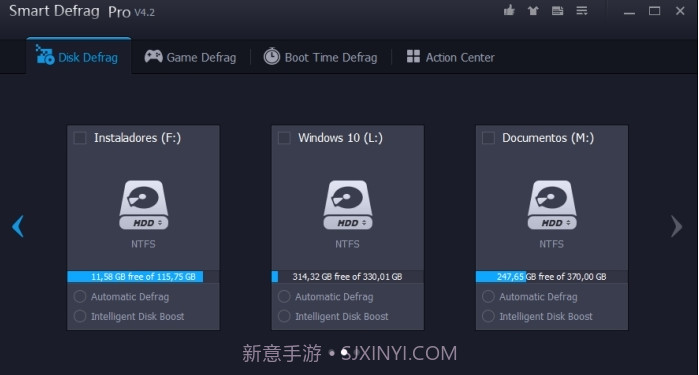Open the Disk Defrag tab

pos(78,56)
